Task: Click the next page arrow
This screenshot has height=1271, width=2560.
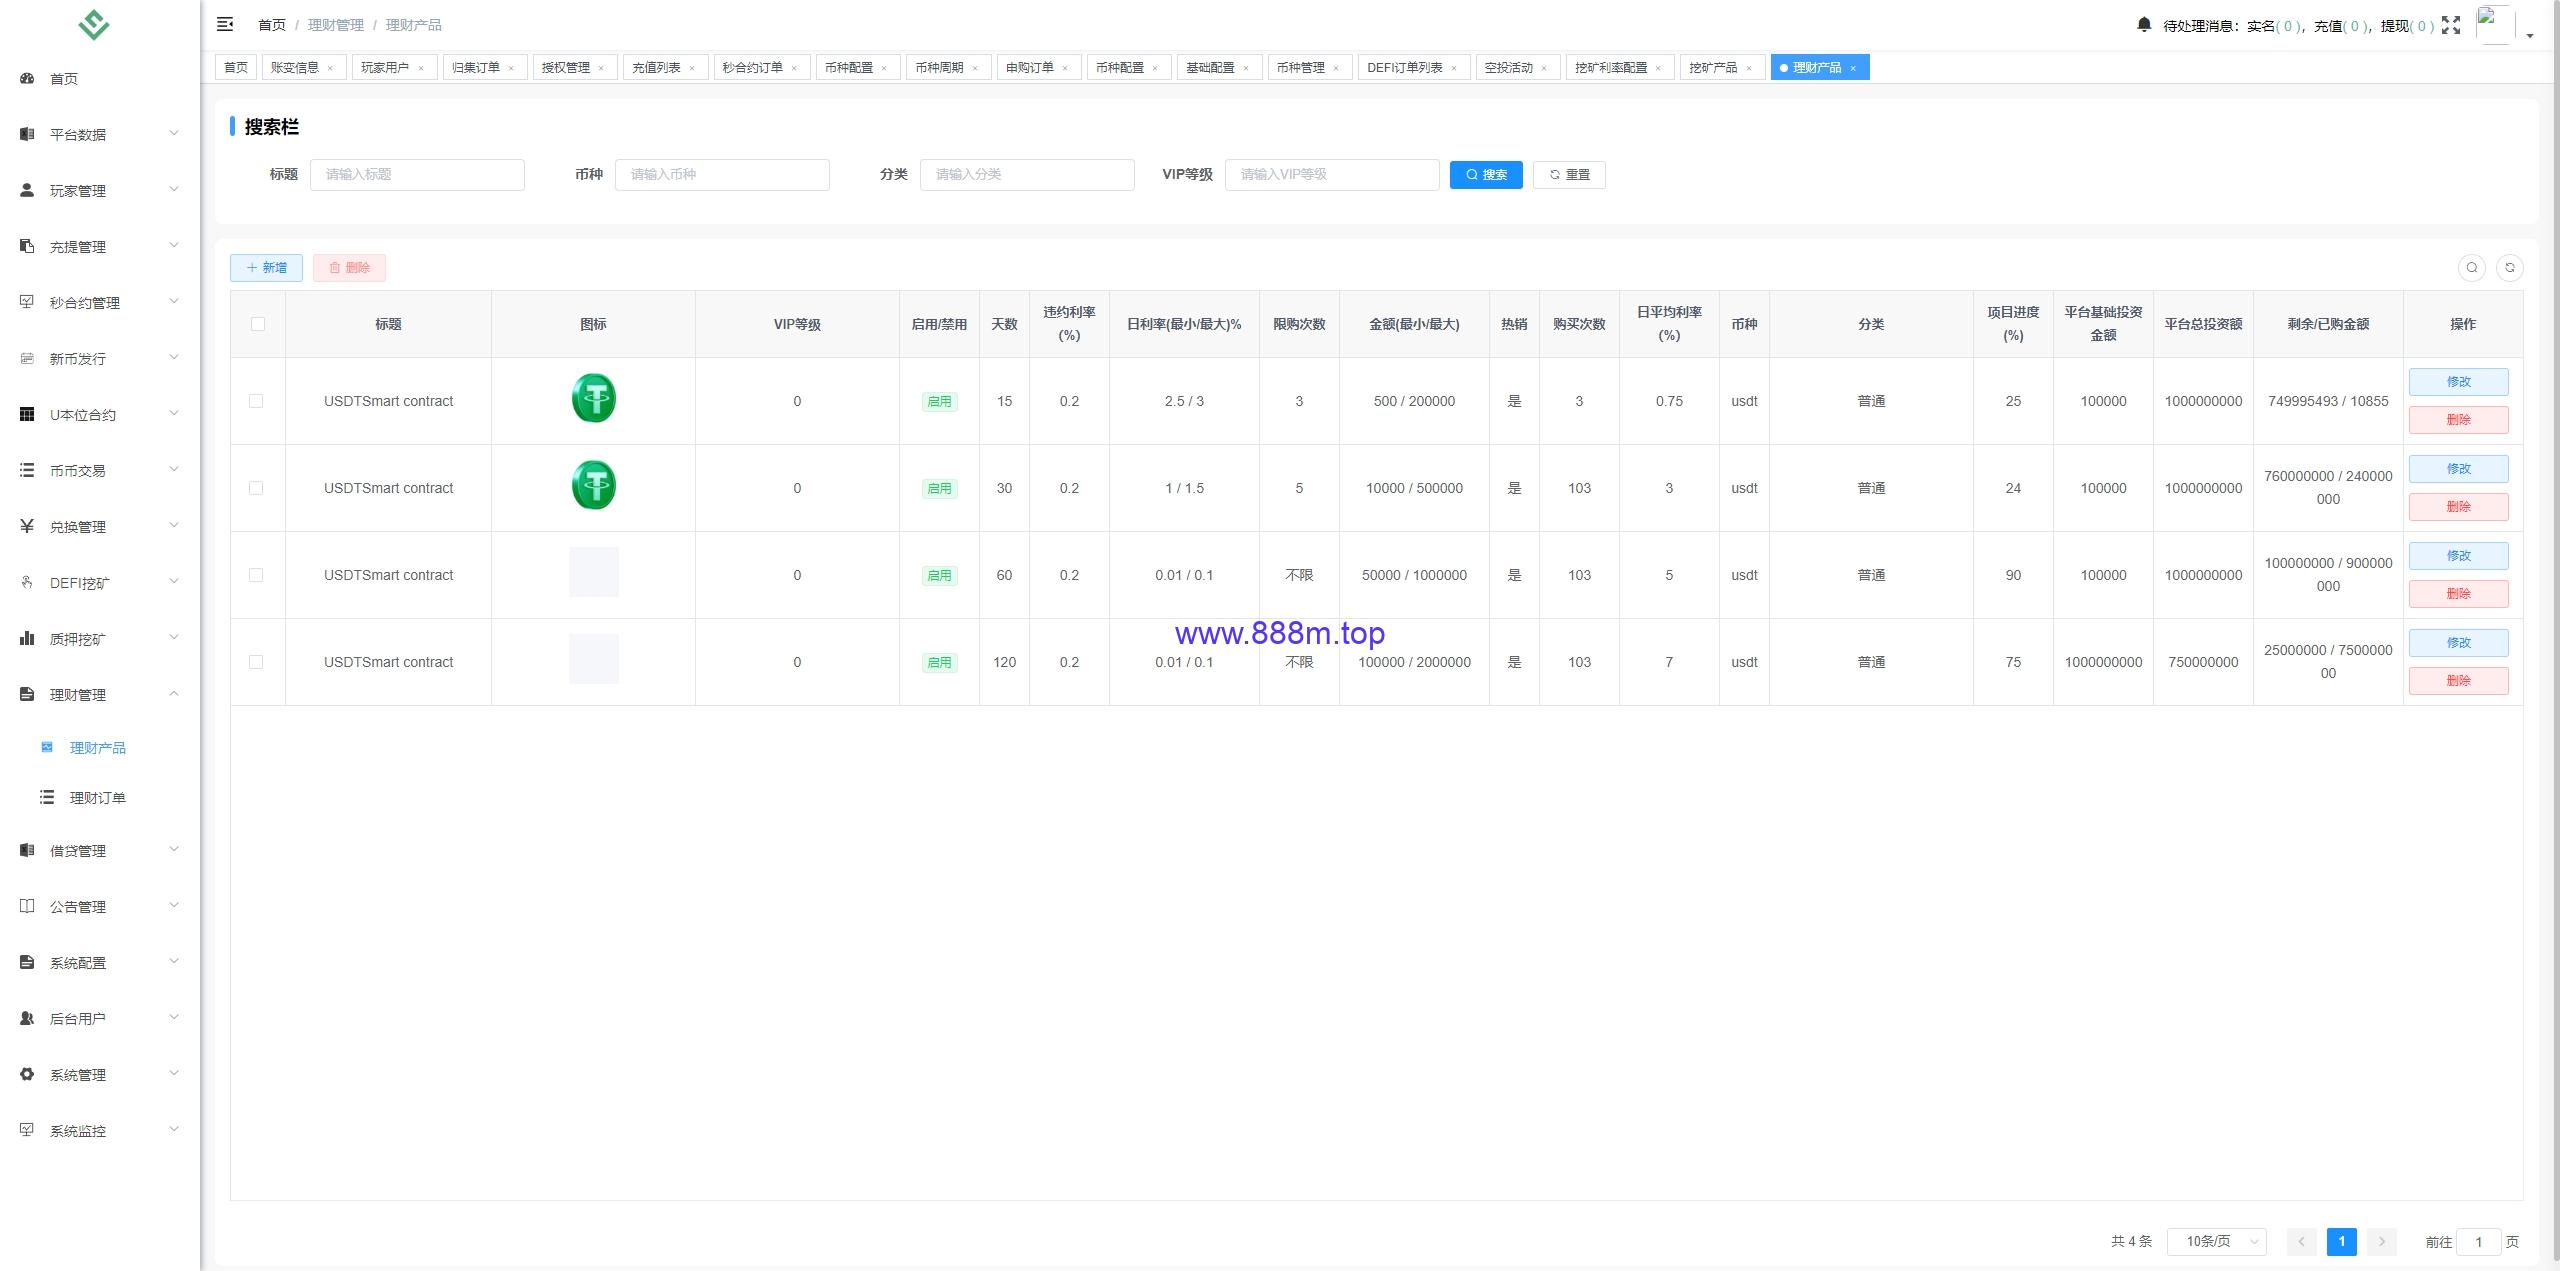Action: [x=2381, y=1241]
